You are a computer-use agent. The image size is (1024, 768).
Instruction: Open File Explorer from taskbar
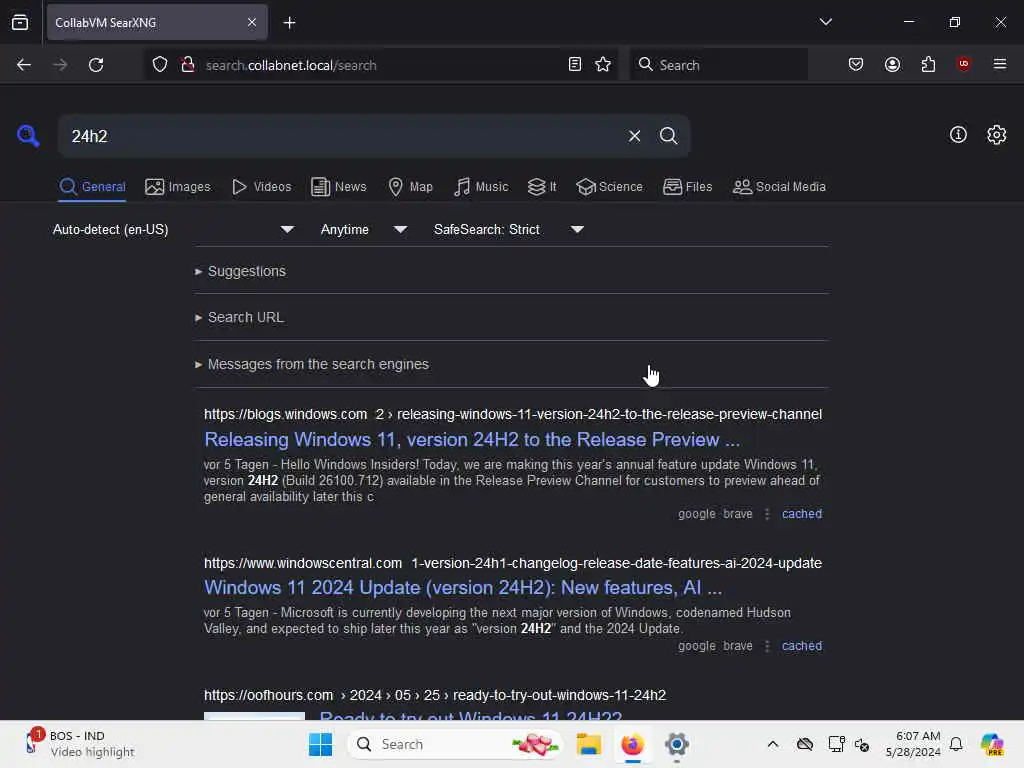[588, 744]
